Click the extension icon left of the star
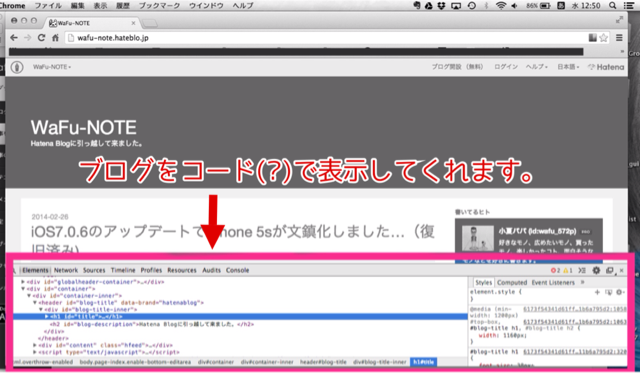The width and height of the screenshot is (640, 373). [593, 38]
